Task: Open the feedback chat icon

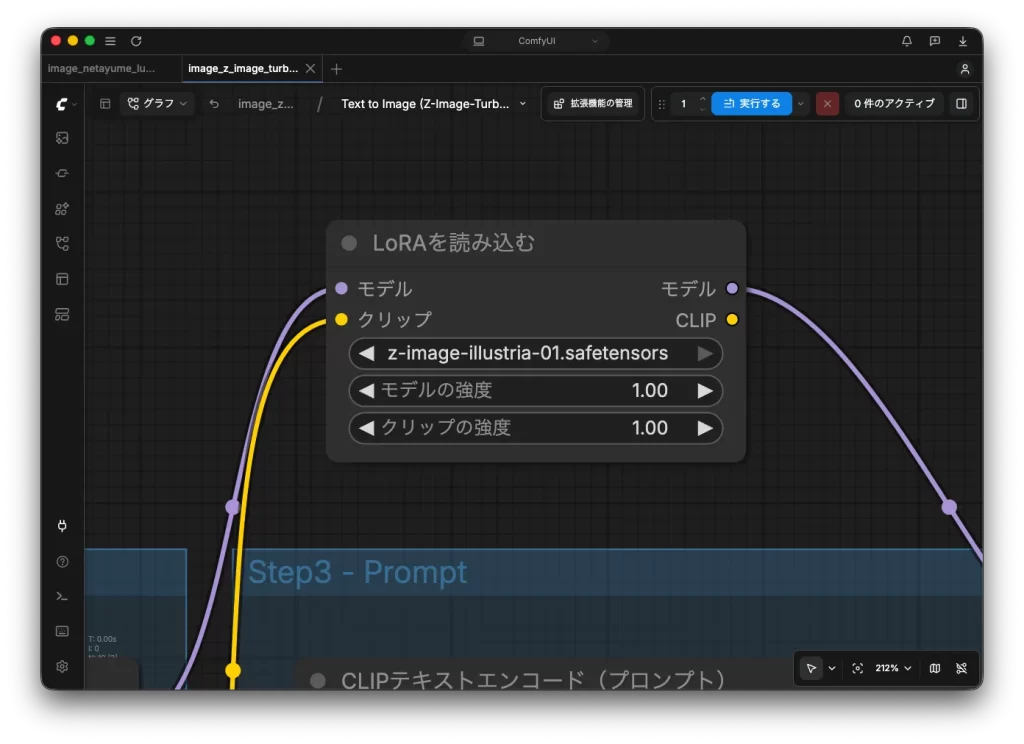Action: [935, 40]
